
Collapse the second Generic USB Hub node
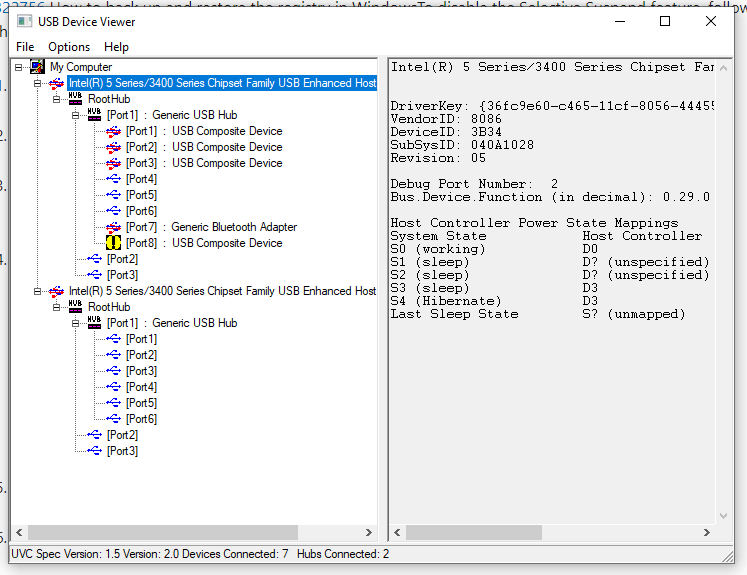click(76, 323)
